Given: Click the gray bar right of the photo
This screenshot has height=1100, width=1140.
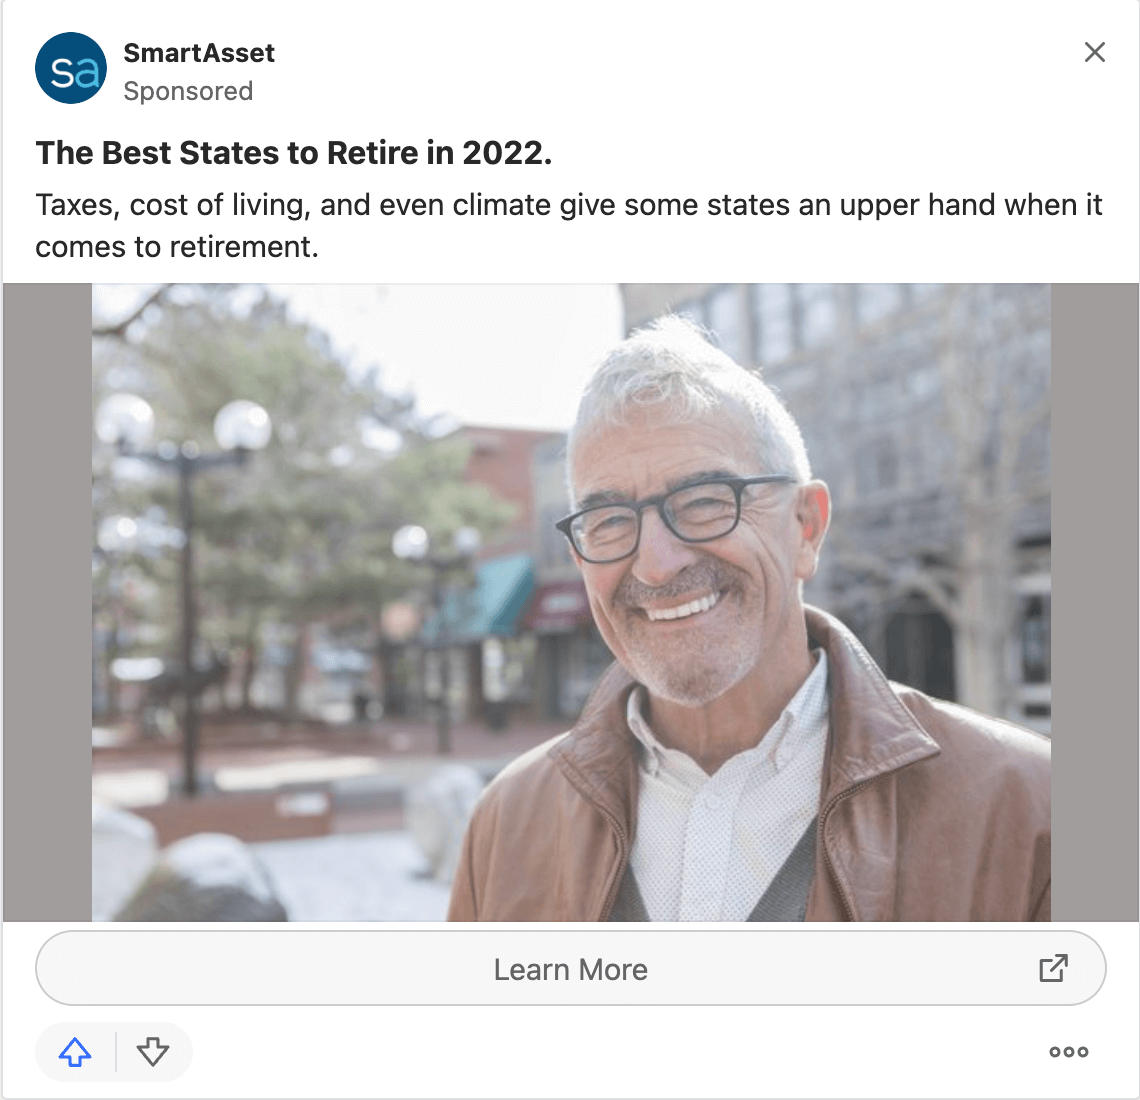Looking at the screenshot, I should point(1094,602).
